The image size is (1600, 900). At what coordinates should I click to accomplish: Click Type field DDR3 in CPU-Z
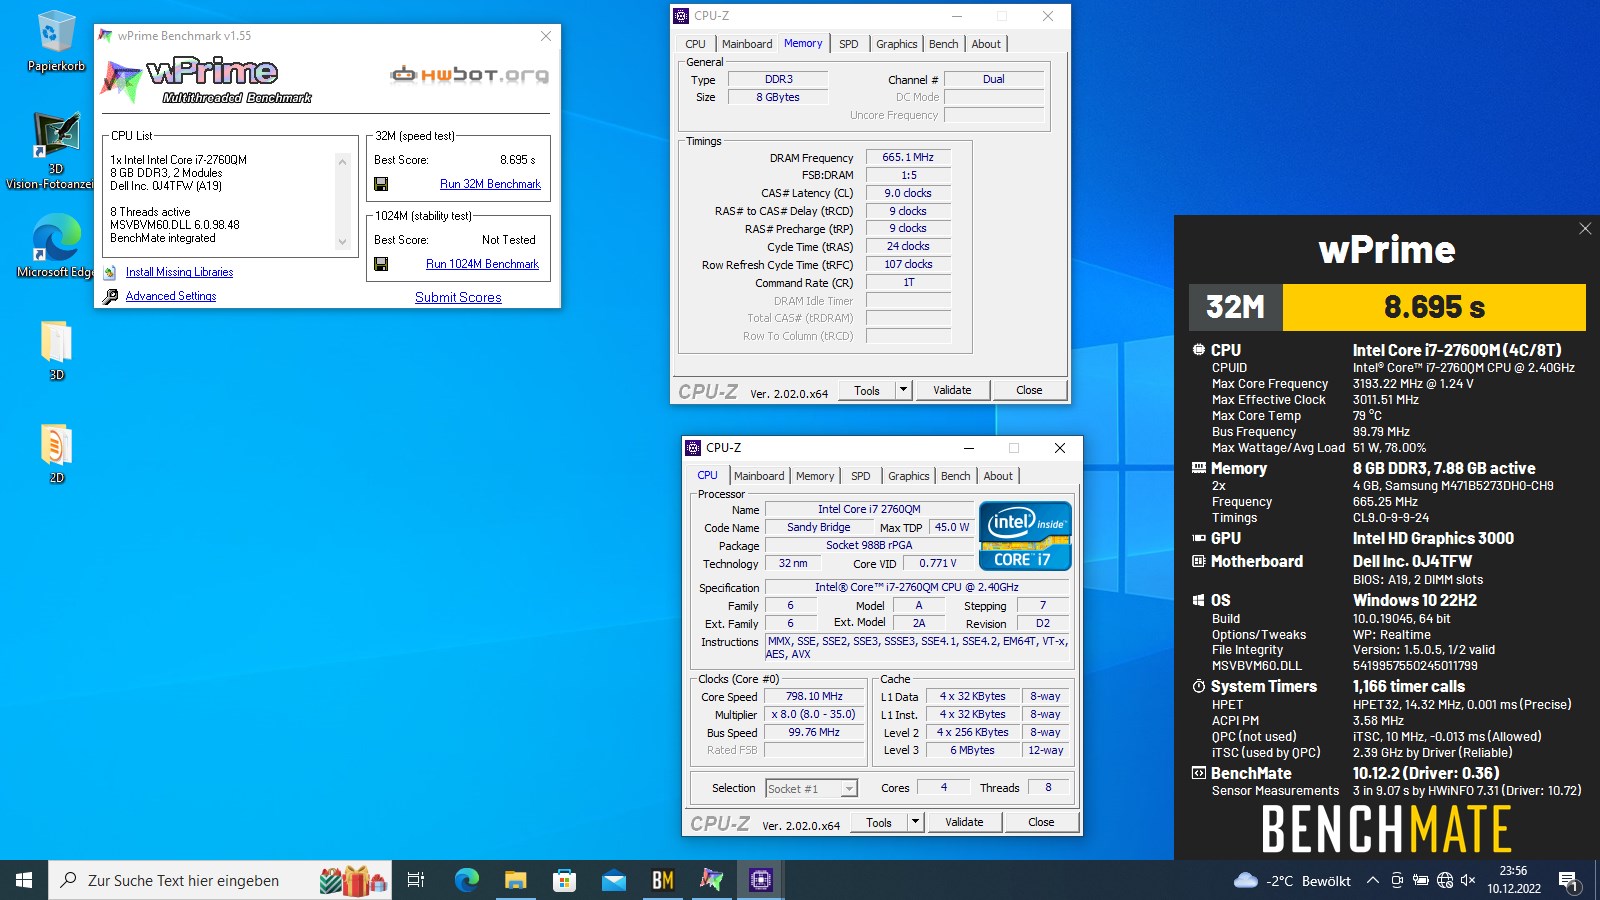[778, 79]
